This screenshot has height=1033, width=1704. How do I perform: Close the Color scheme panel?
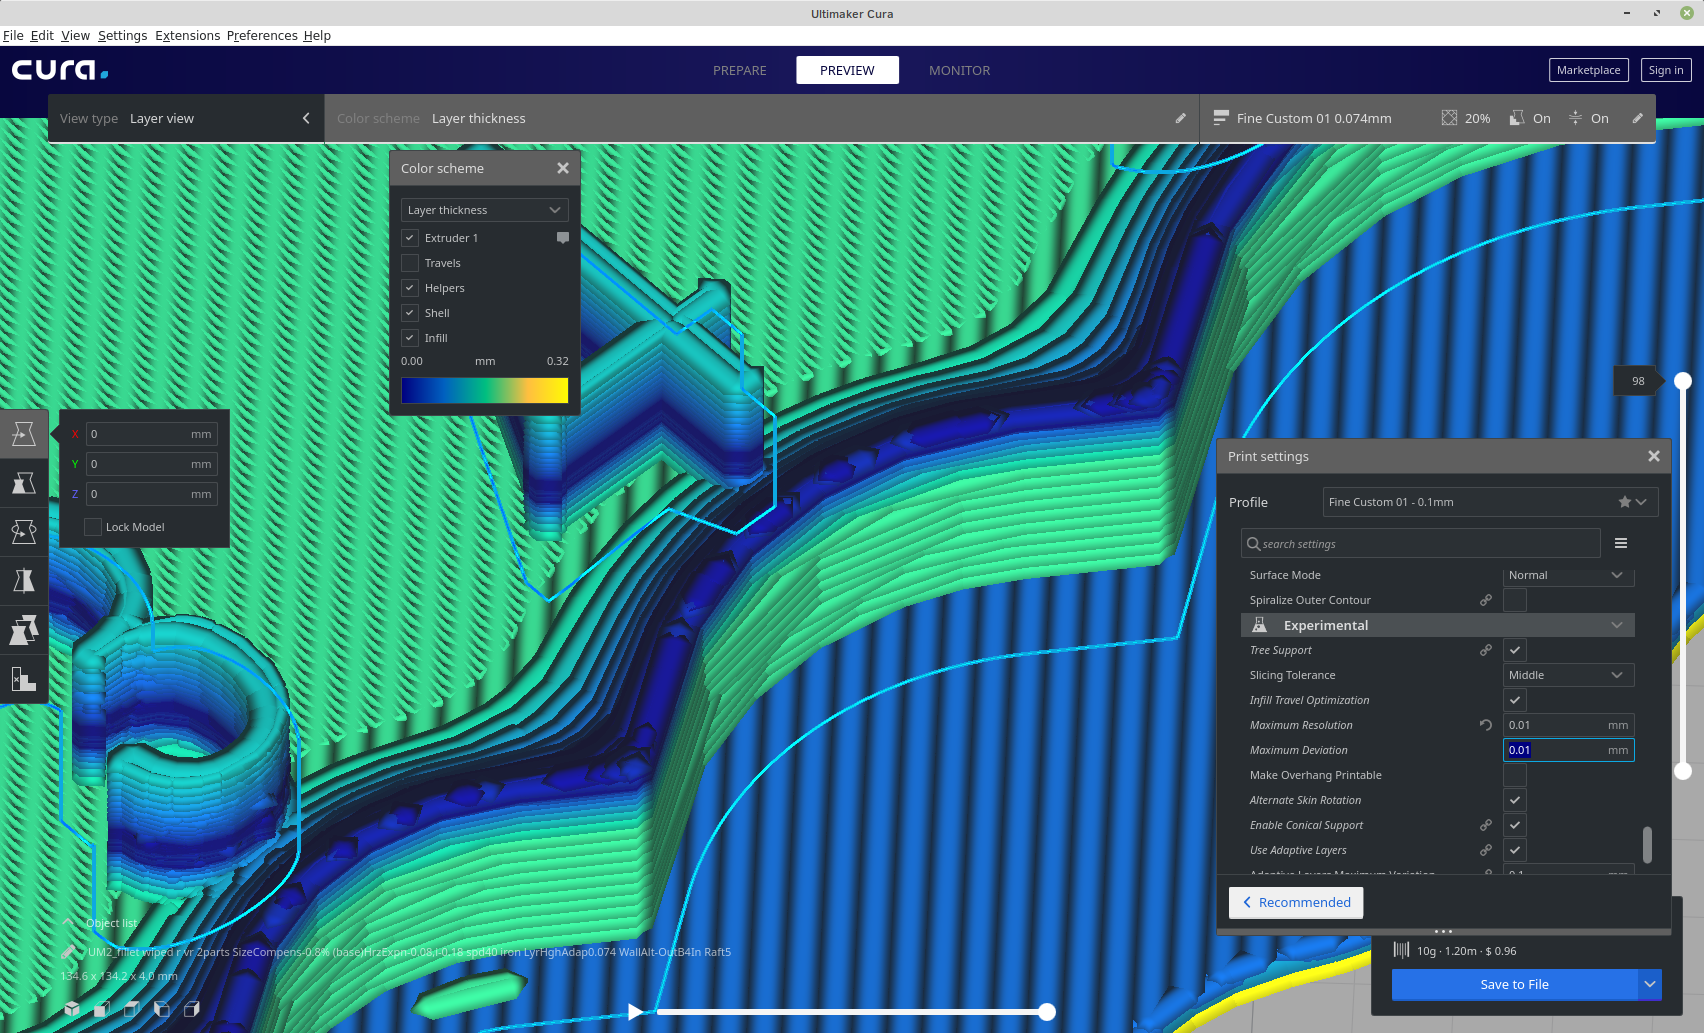(x=563, y=168)
